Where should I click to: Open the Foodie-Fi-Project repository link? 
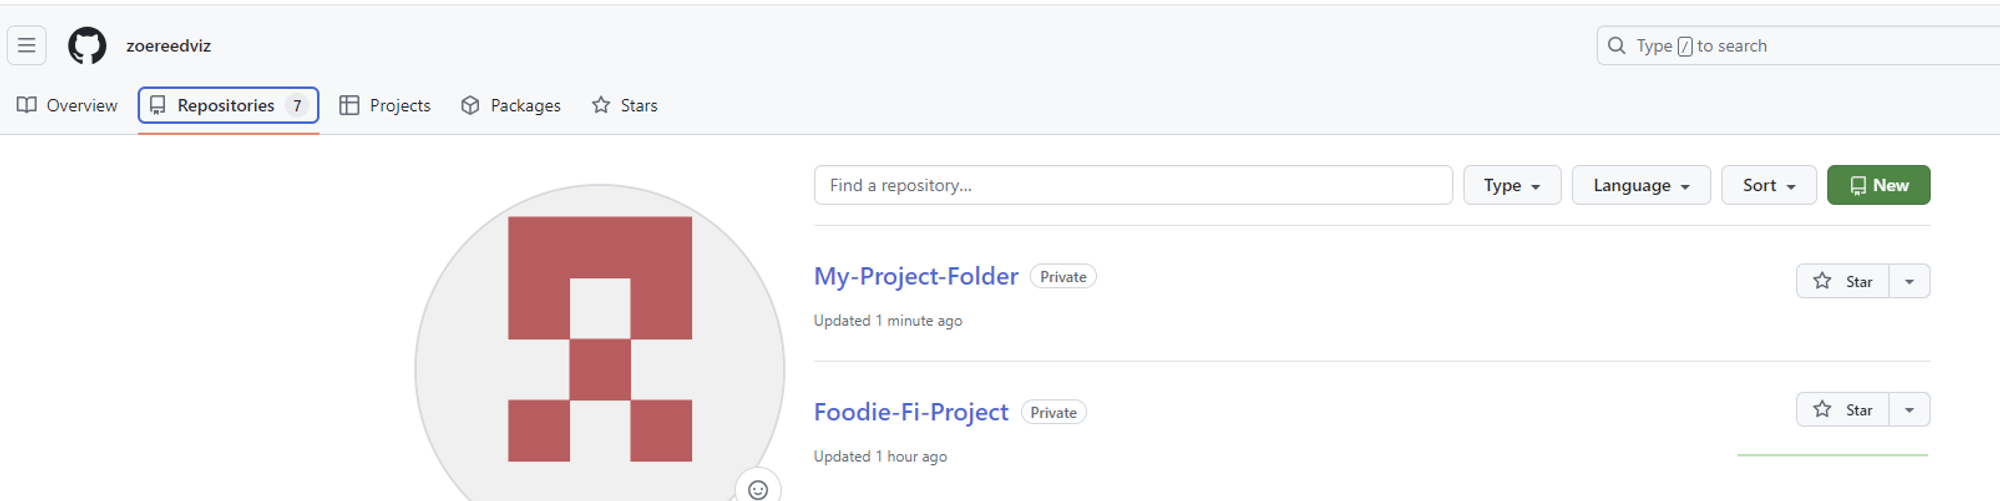(x=911, y=412)
